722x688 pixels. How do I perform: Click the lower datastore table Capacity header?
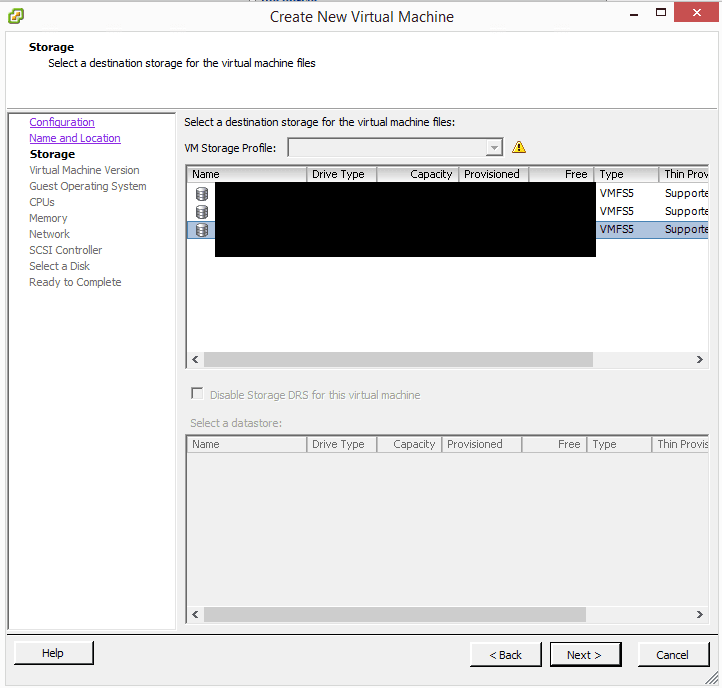pos(409,444)
